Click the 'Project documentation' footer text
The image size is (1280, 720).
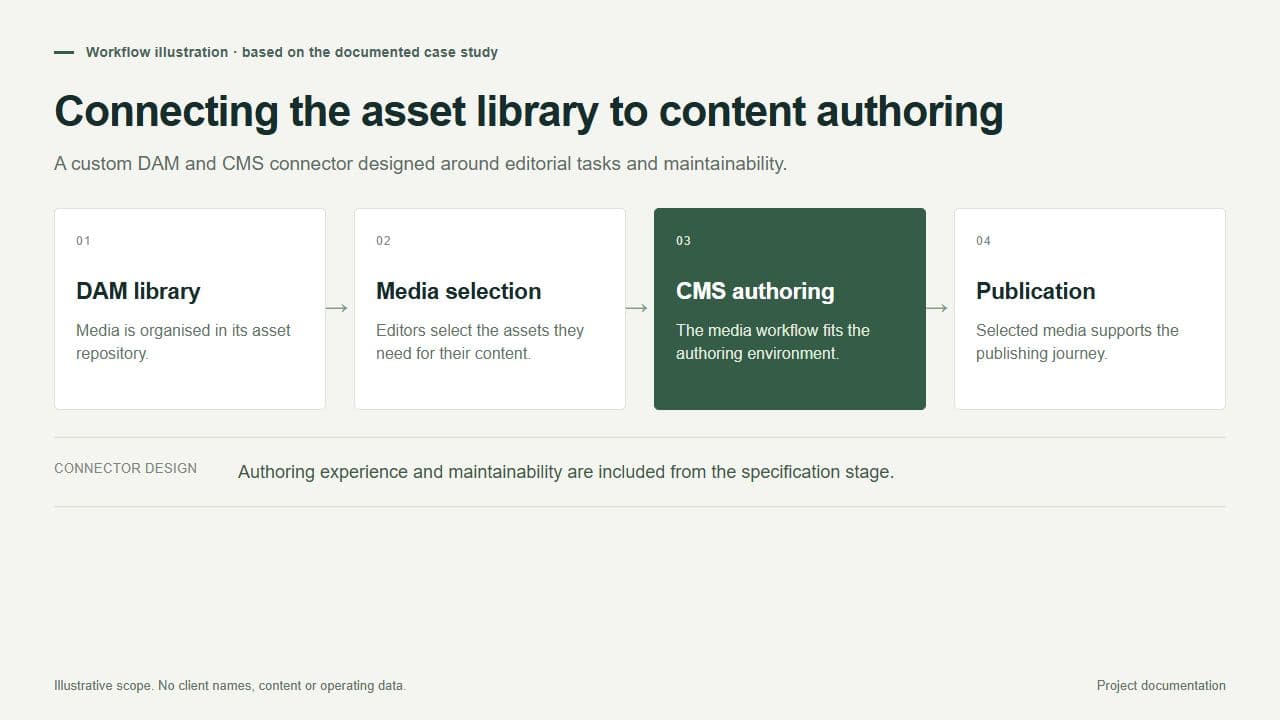pos(1161,686)
